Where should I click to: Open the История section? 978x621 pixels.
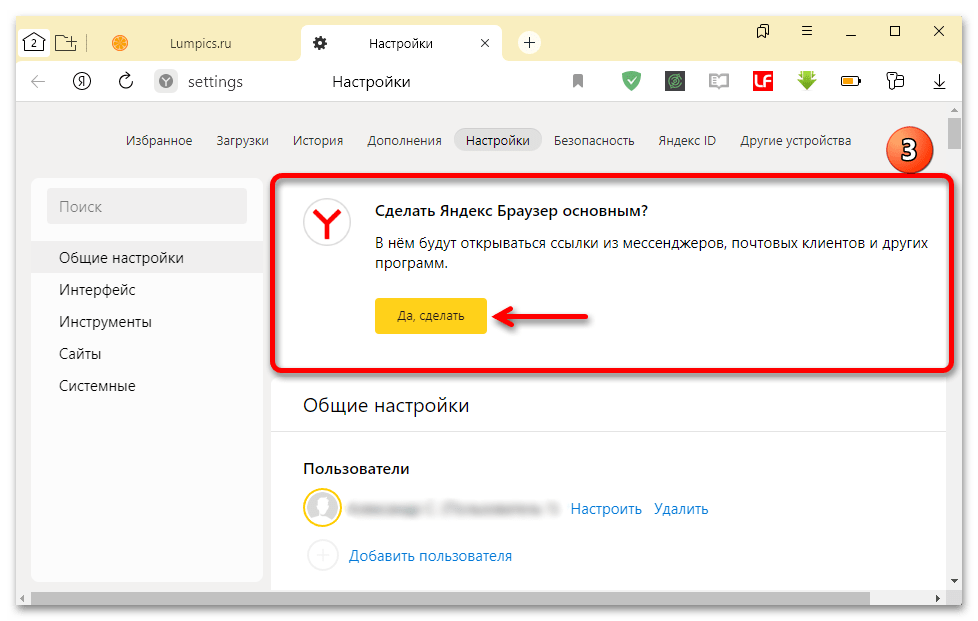[x=317, y=140]
